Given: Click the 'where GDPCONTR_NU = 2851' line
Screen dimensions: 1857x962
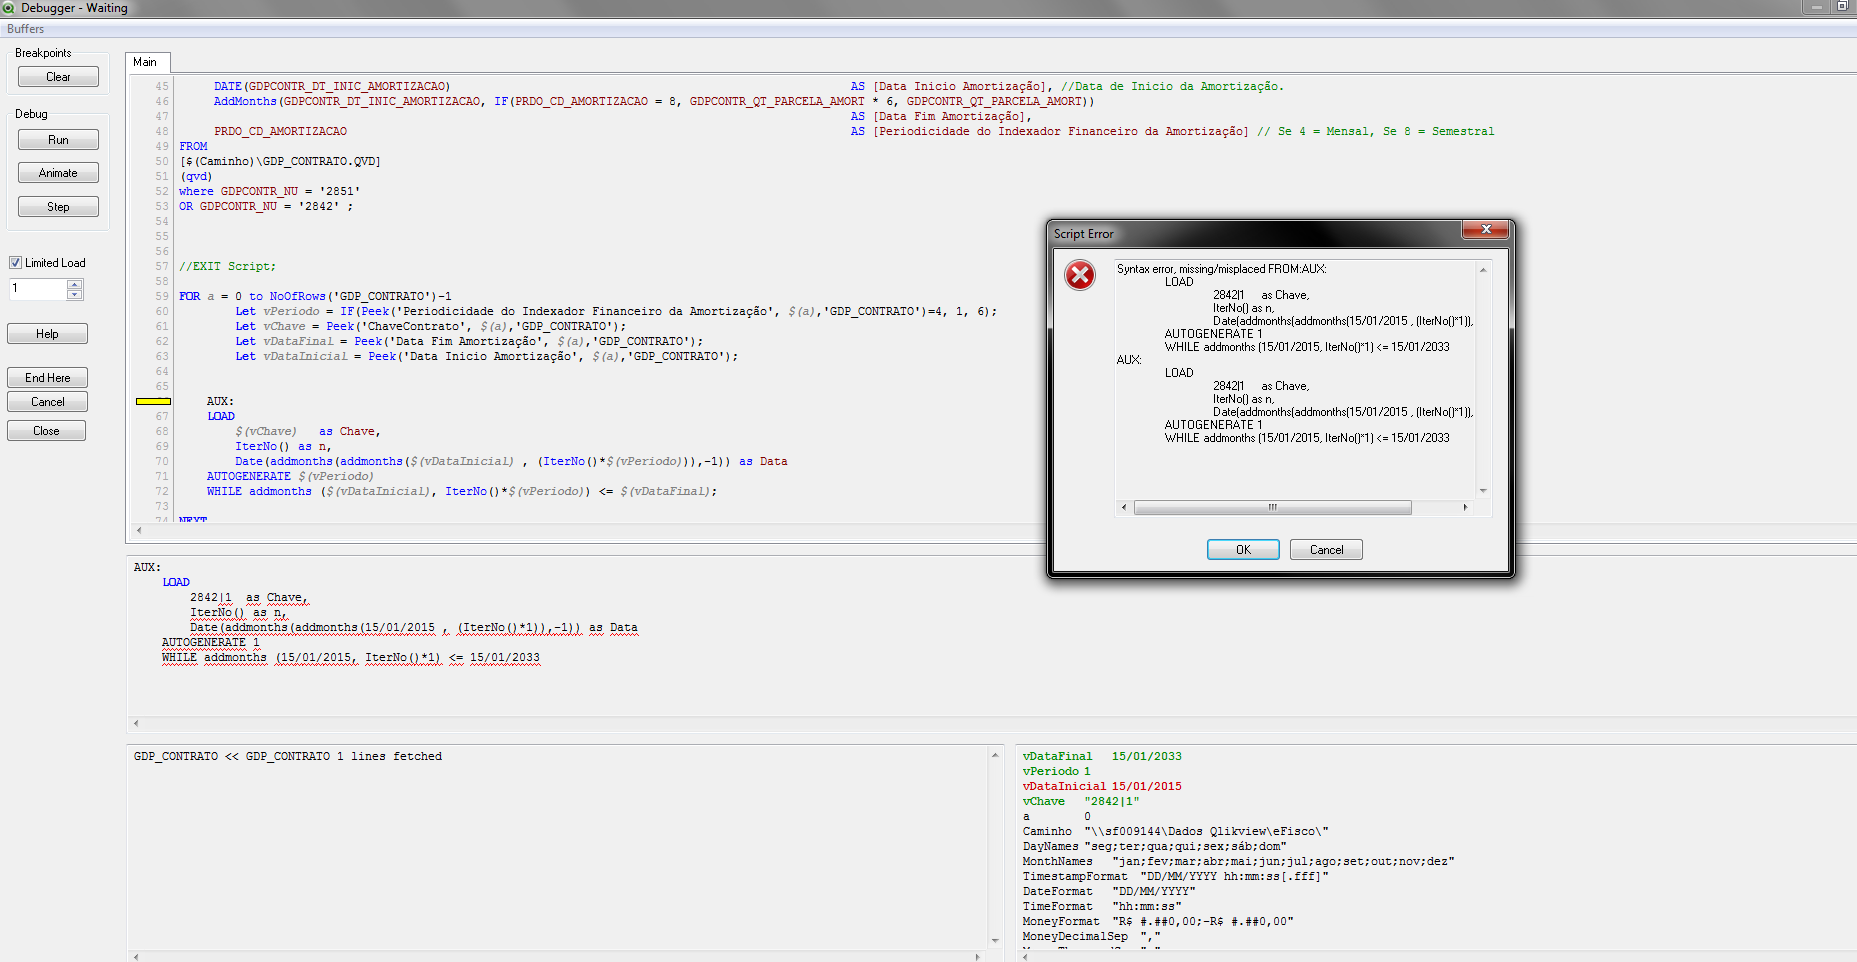Looking at the screenshot, I should tap(269, 191).
